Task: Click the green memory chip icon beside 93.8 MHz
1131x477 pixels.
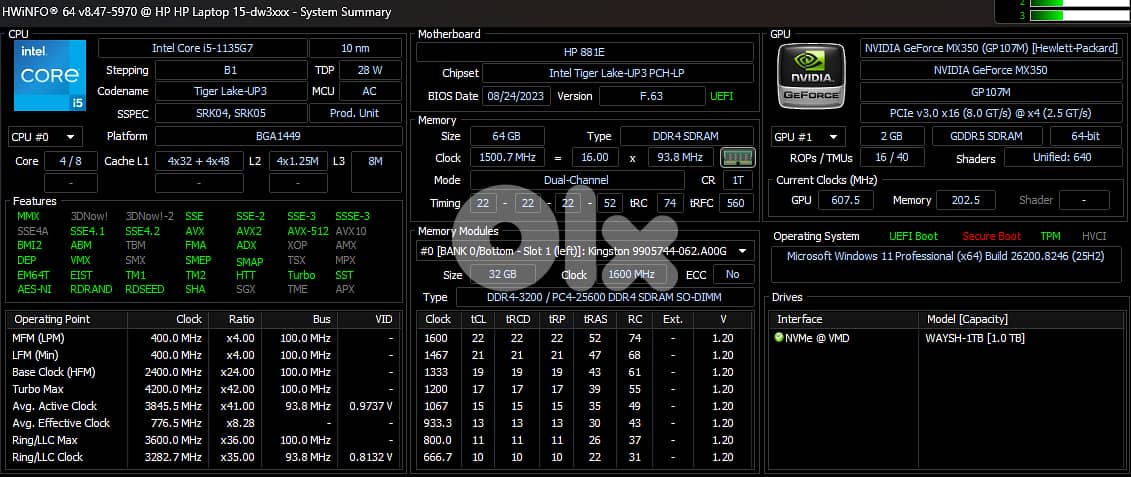Action: (x=737, y=157)
